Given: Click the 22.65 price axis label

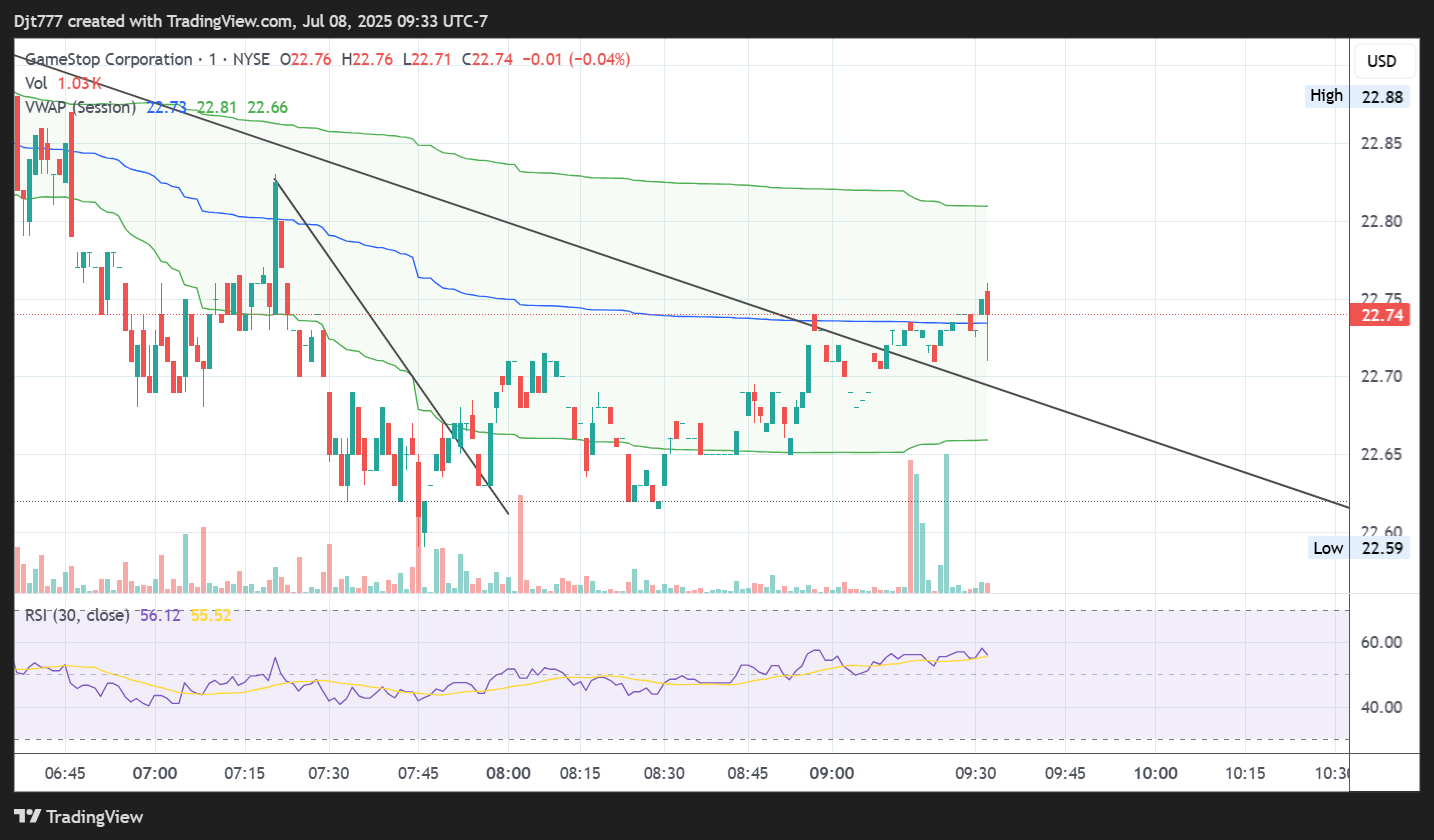Looking at the screenshot, I should [1381, 454].
